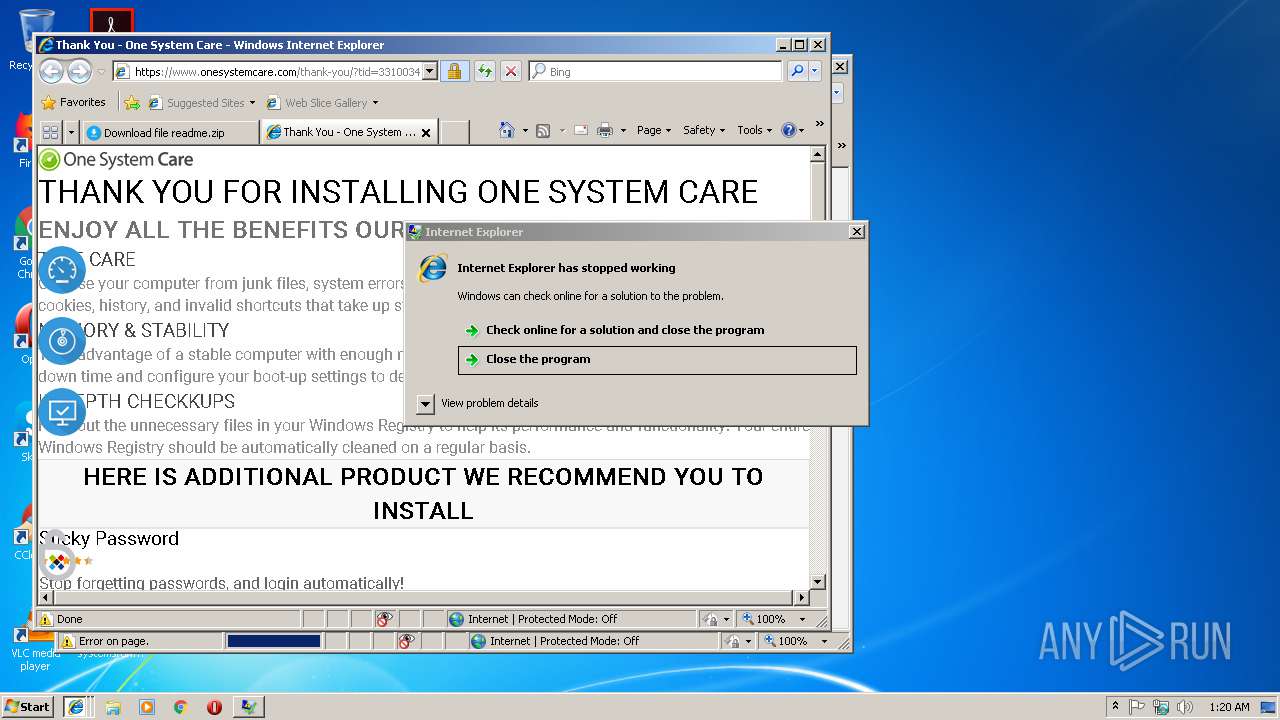Click the privacy report eye icon in front status bar
The height and width of the screenshot is (720, 1280).
[384, 619]
